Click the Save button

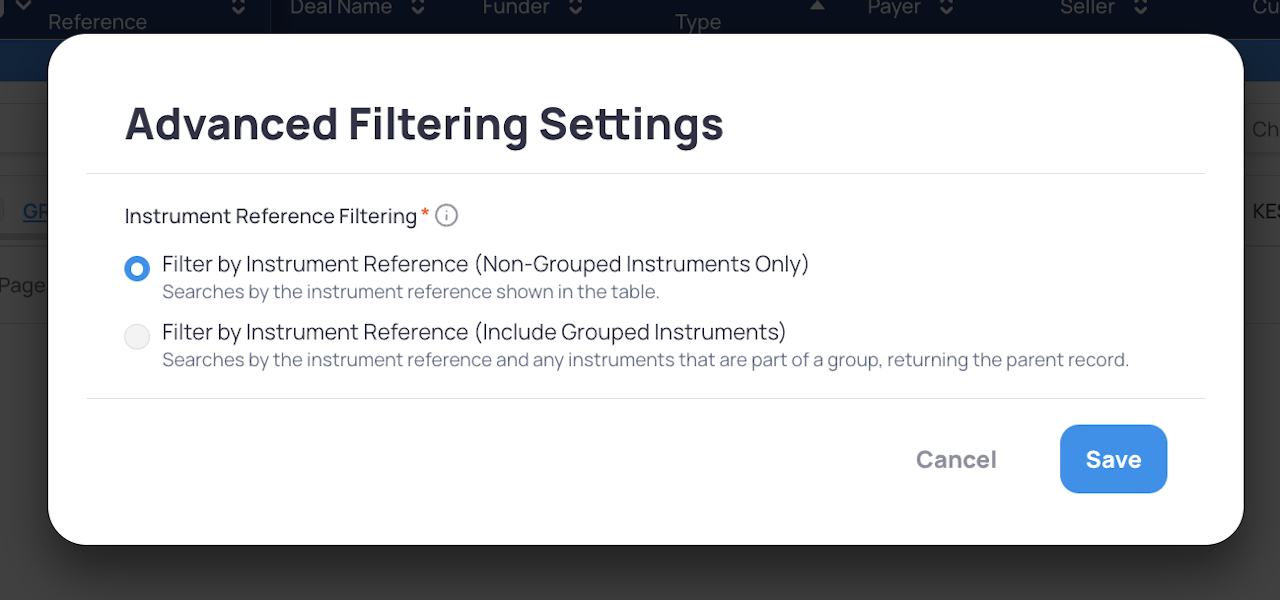(x=1113, y=459)
